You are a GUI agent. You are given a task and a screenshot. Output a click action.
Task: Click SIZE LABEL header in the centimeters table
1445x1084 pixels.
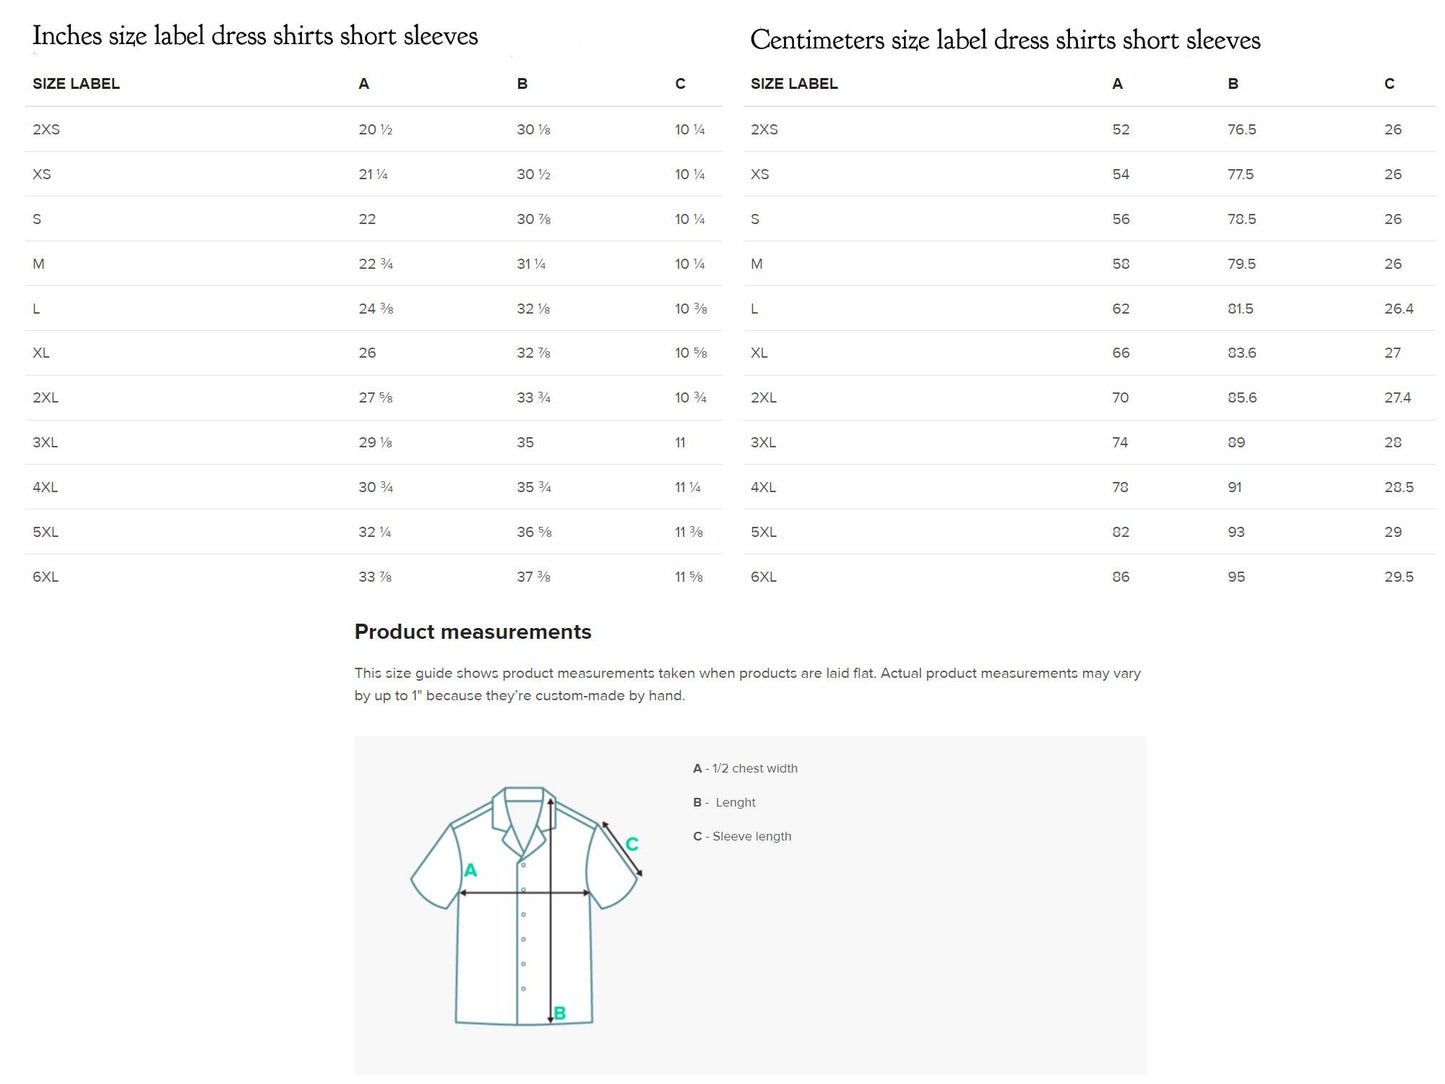tap(794, 84)
